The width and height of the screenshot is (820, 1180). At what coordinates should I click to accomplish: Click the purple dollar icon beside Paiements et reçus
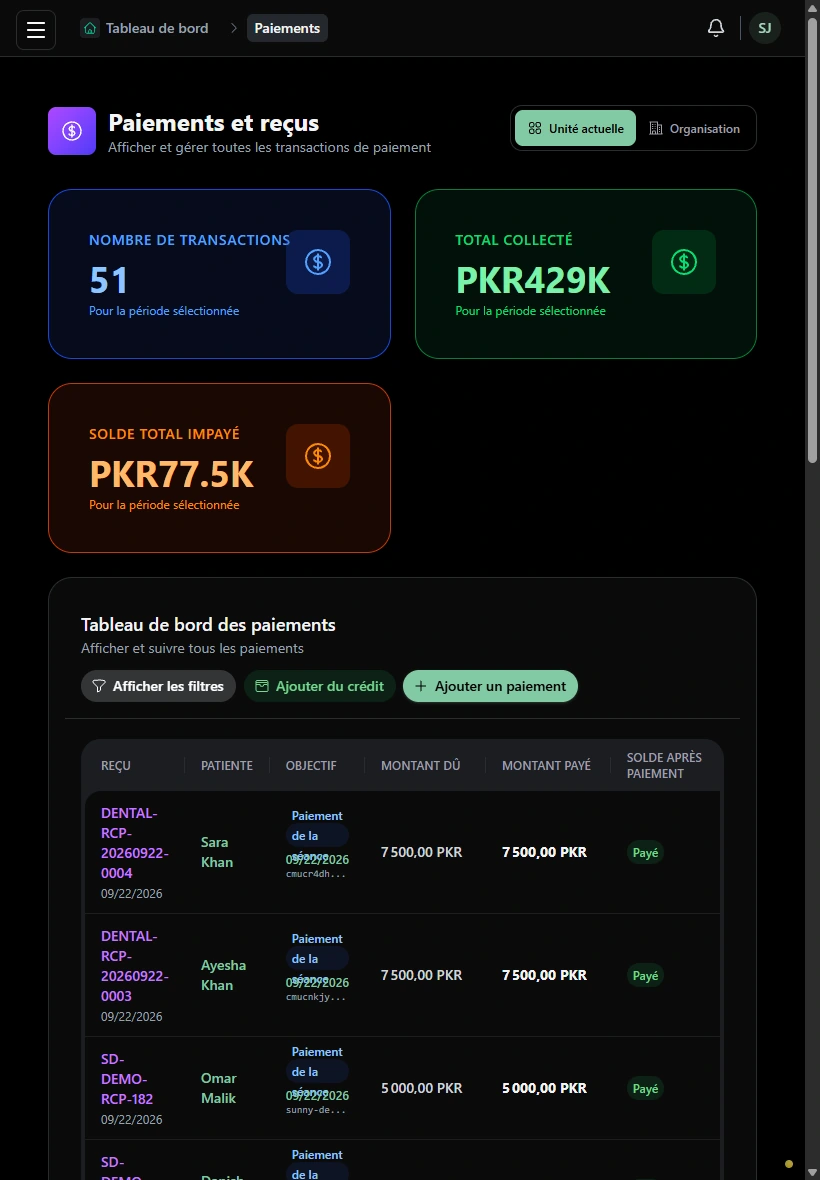72,131
